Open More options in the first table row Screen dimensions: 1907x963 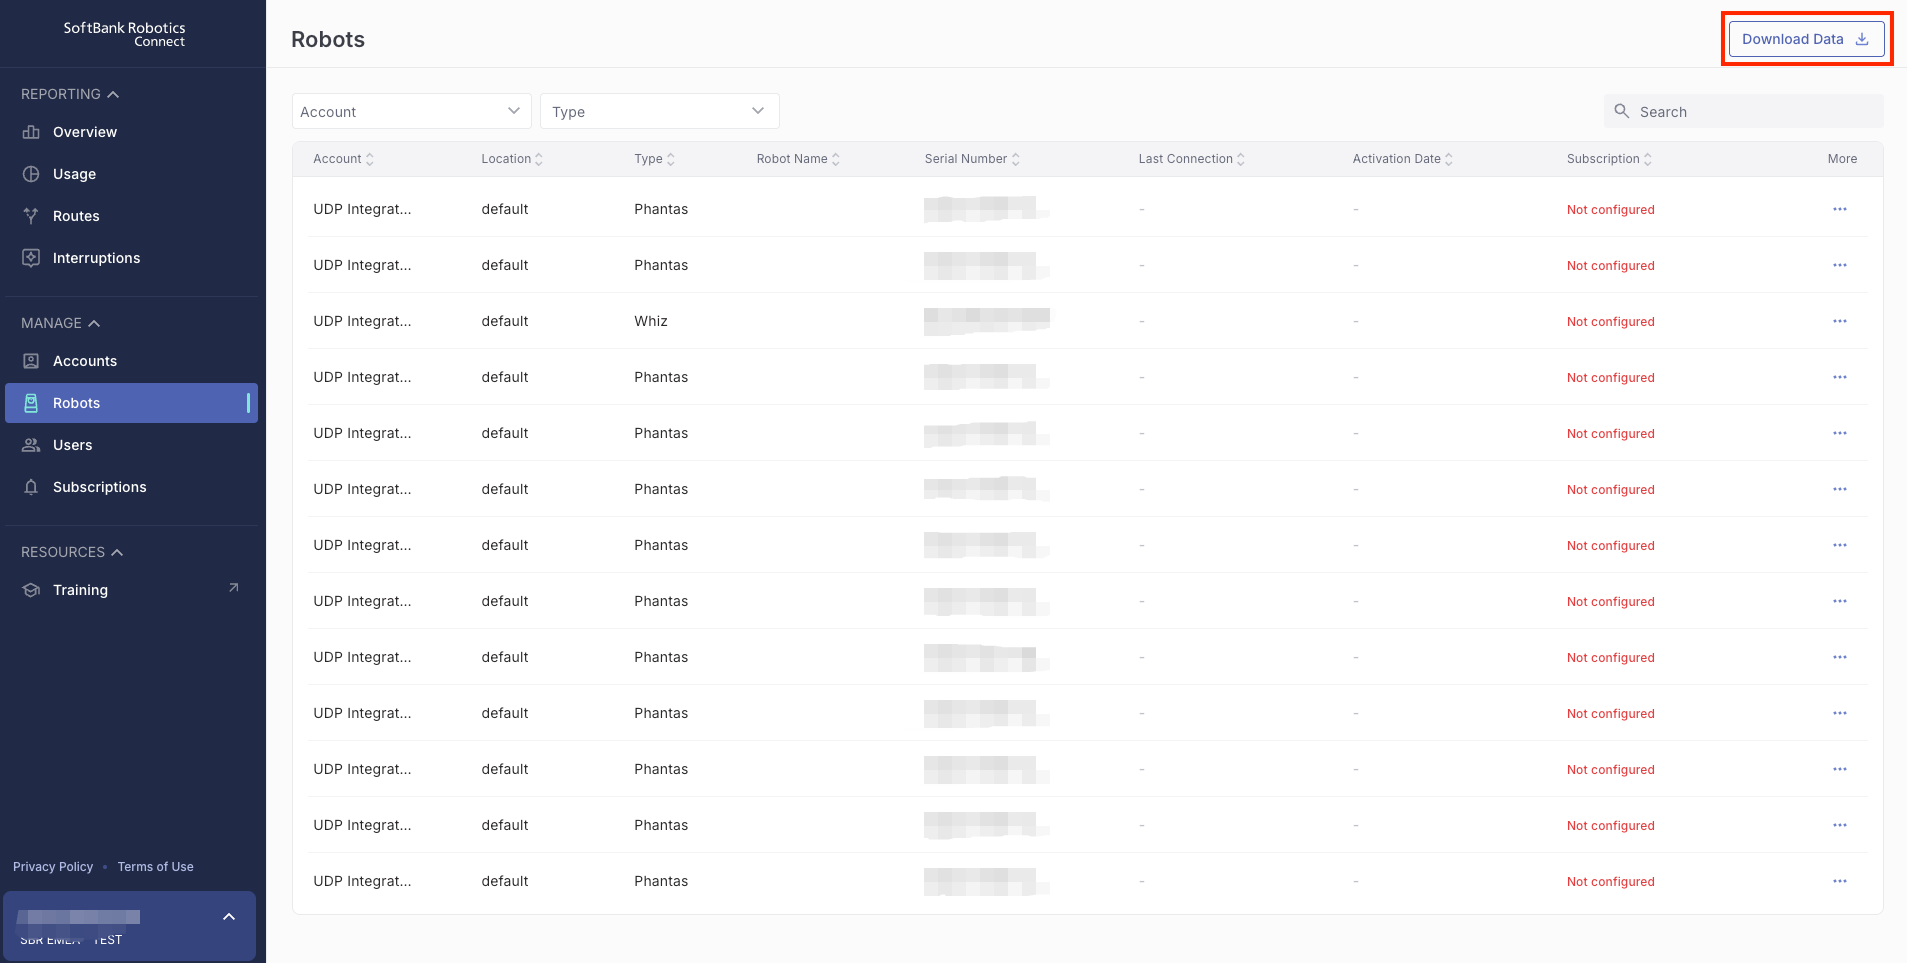1840,209
